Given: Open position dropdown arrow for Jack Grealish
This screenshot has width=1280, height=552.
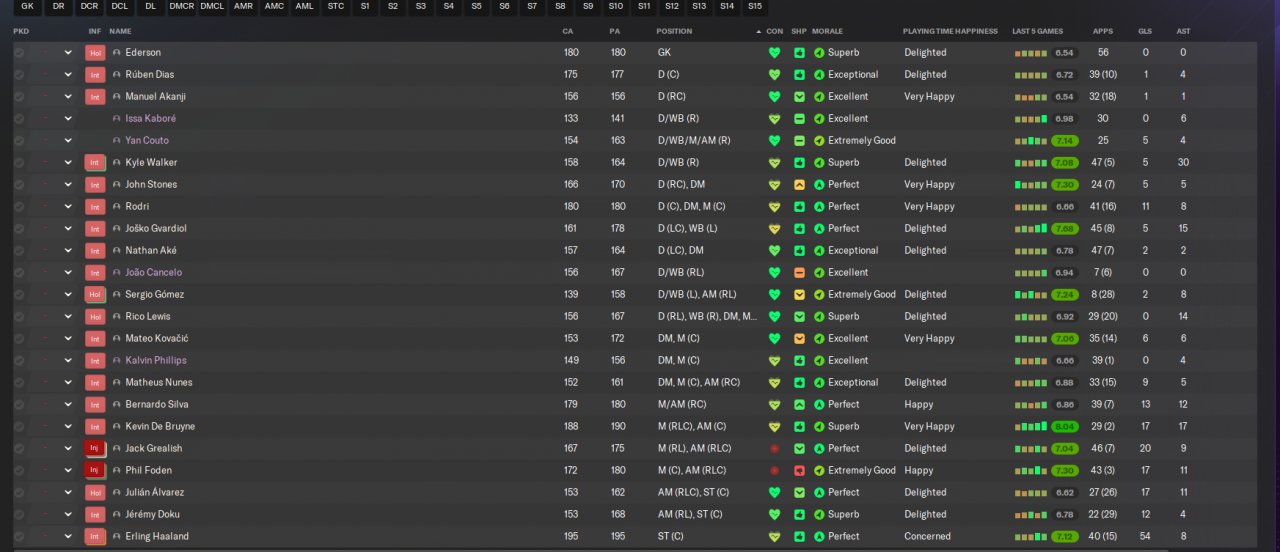Looking at the screenshot, I should [68, 448].
